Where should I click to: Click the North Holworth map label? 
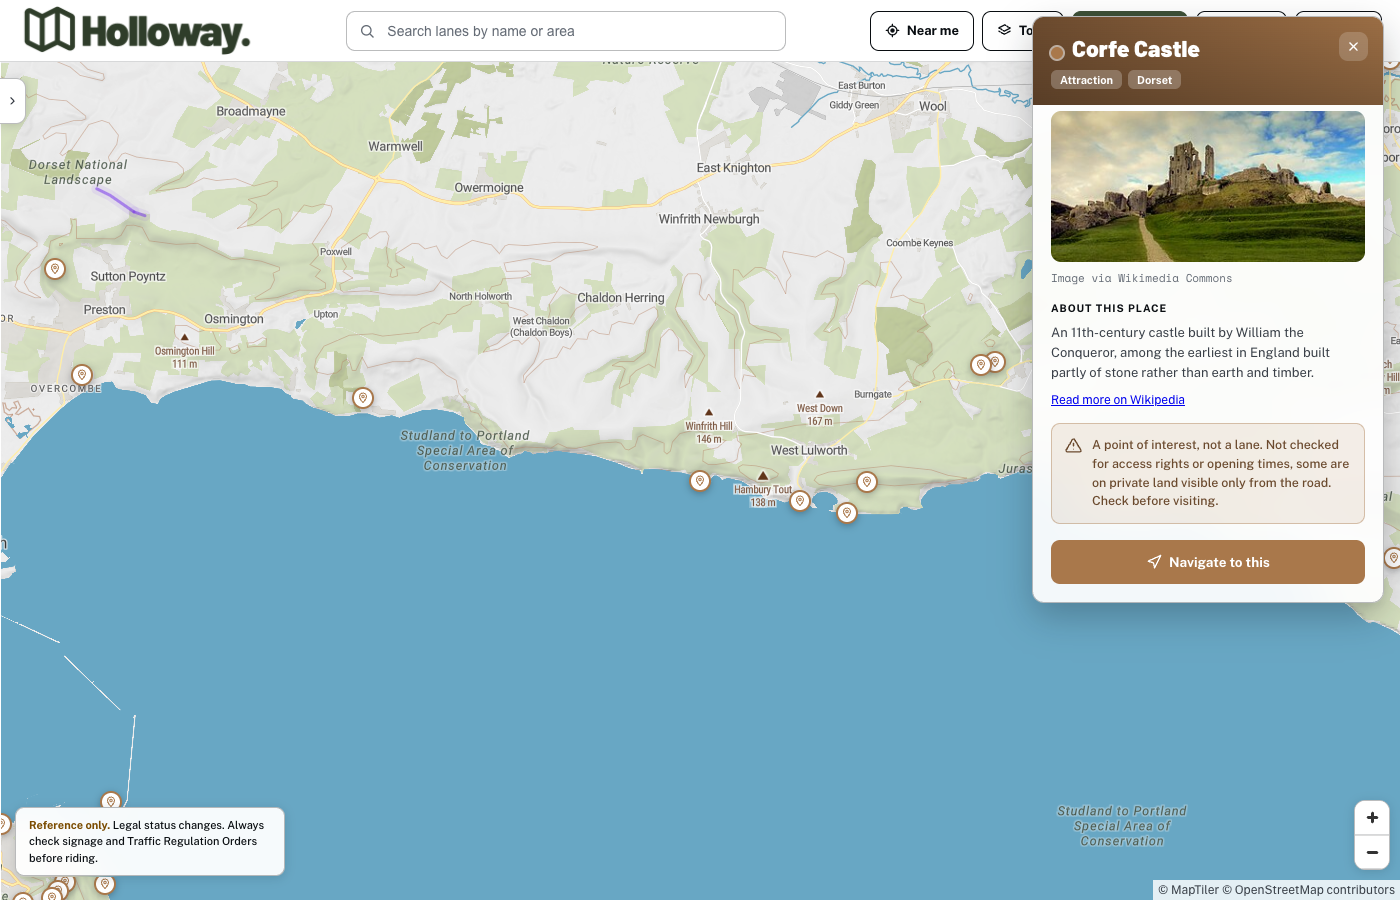tap(481, 297)
